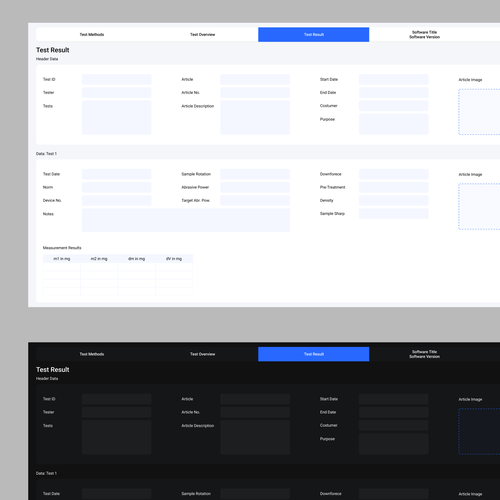Click the Costumer field in dark mockup

394,425
